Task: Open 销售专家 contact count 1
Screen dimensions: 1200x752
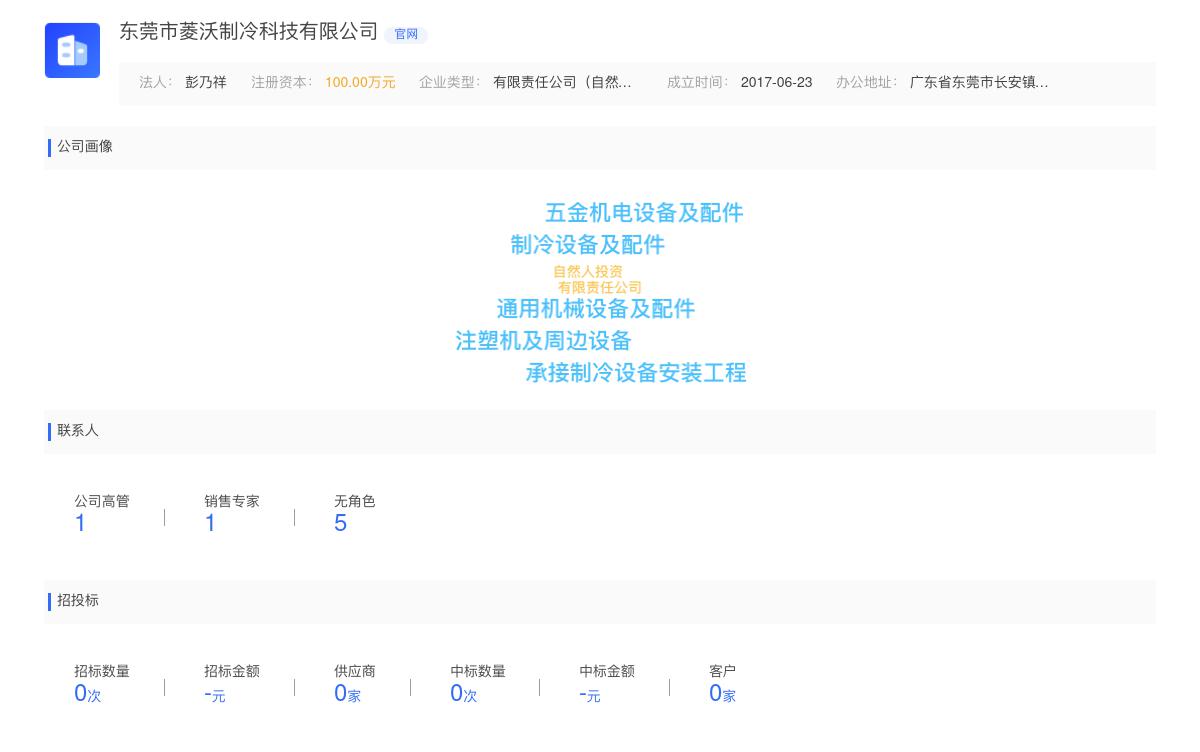Action: tap(210, 523)
